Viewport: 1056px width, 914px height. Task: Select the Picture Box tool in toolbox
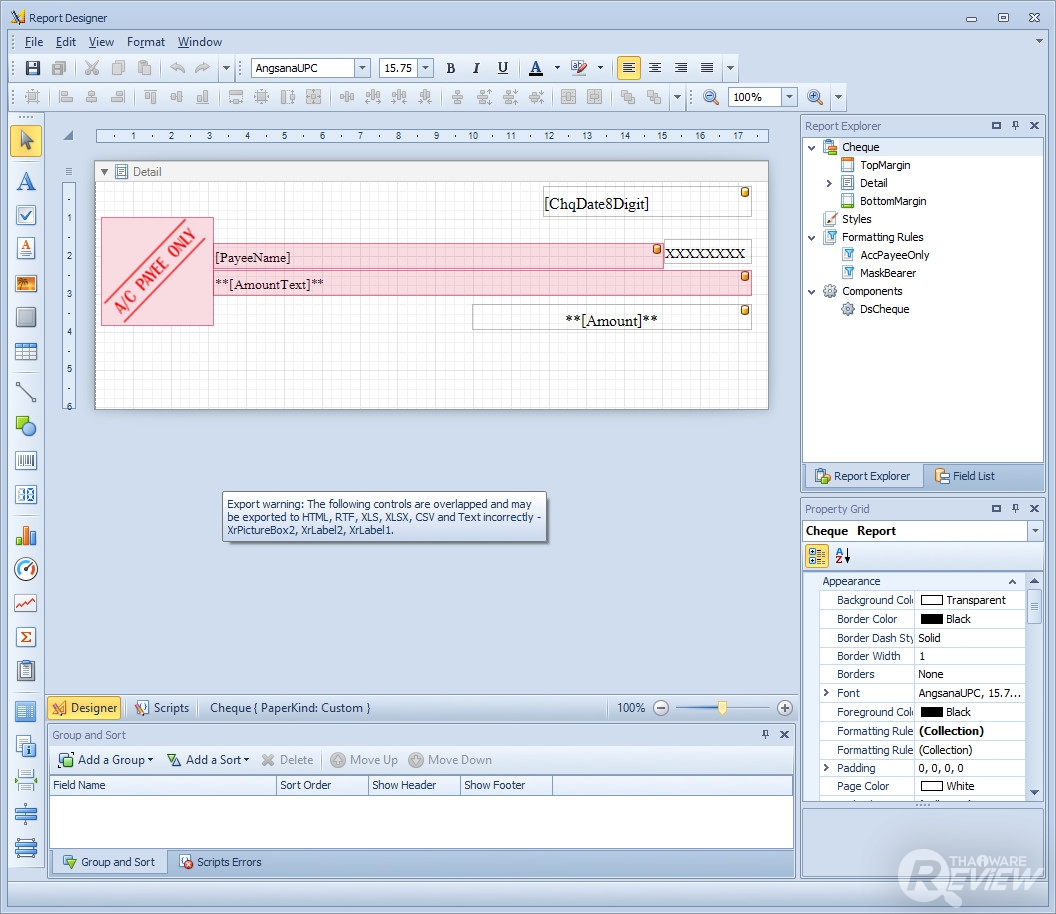coord(26,283)
